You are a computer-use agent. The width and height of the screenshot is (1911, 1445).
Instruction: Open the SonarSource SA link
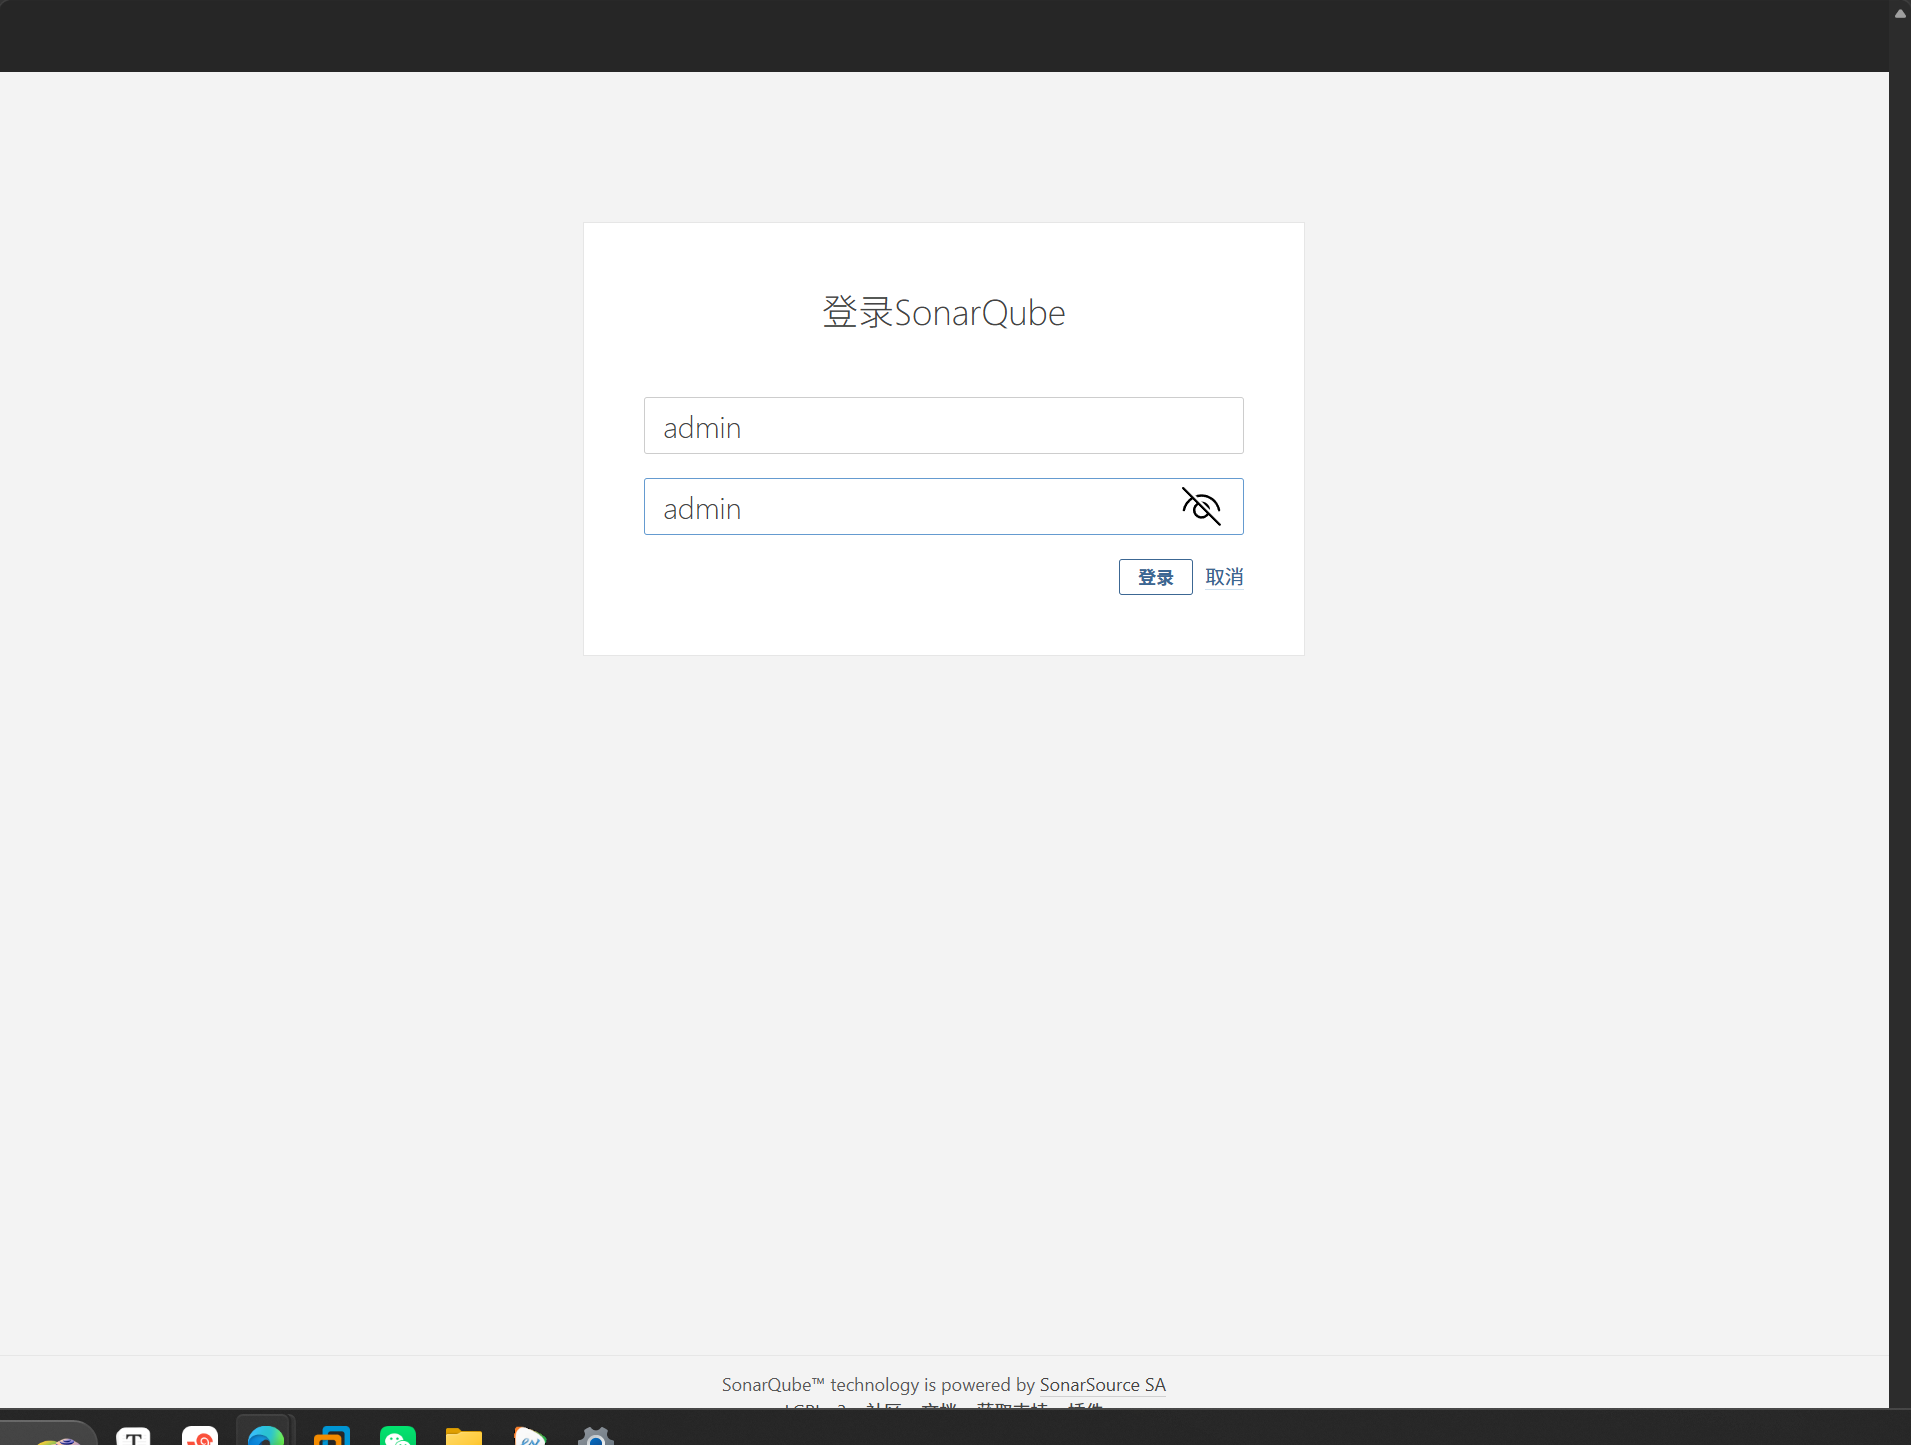point(1102,1384)
